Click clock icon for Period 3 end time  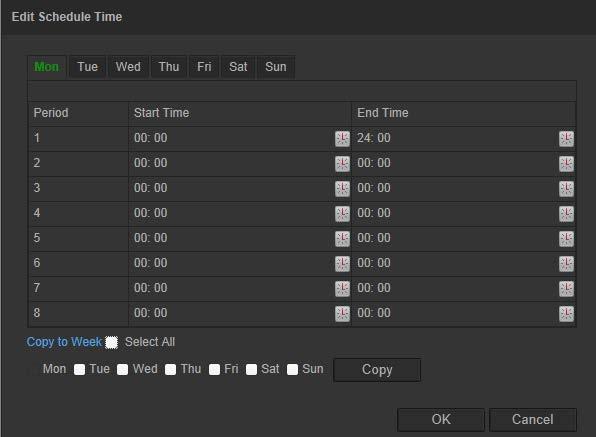(566, 189)
